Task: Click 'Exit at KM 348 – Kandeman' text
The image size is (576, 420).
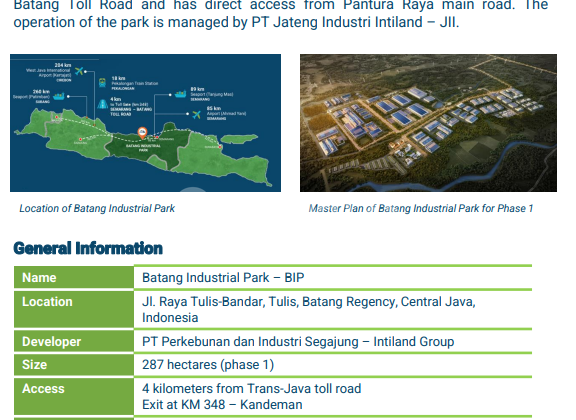Action: (x=222, y=405)
